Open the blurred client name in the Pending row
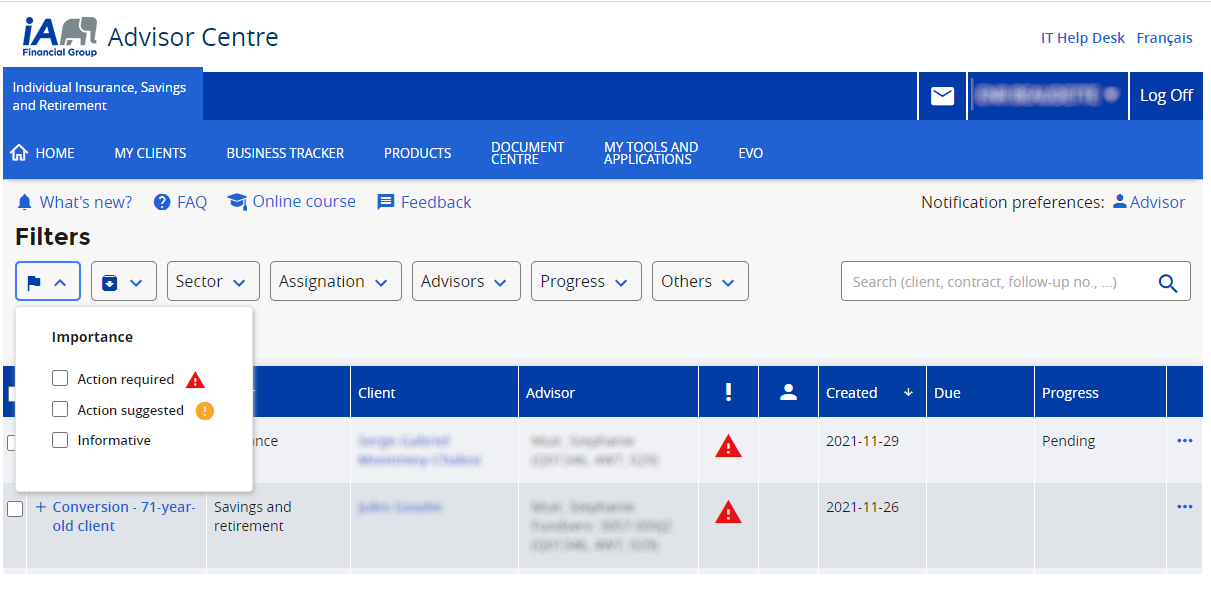 [419, 450]
